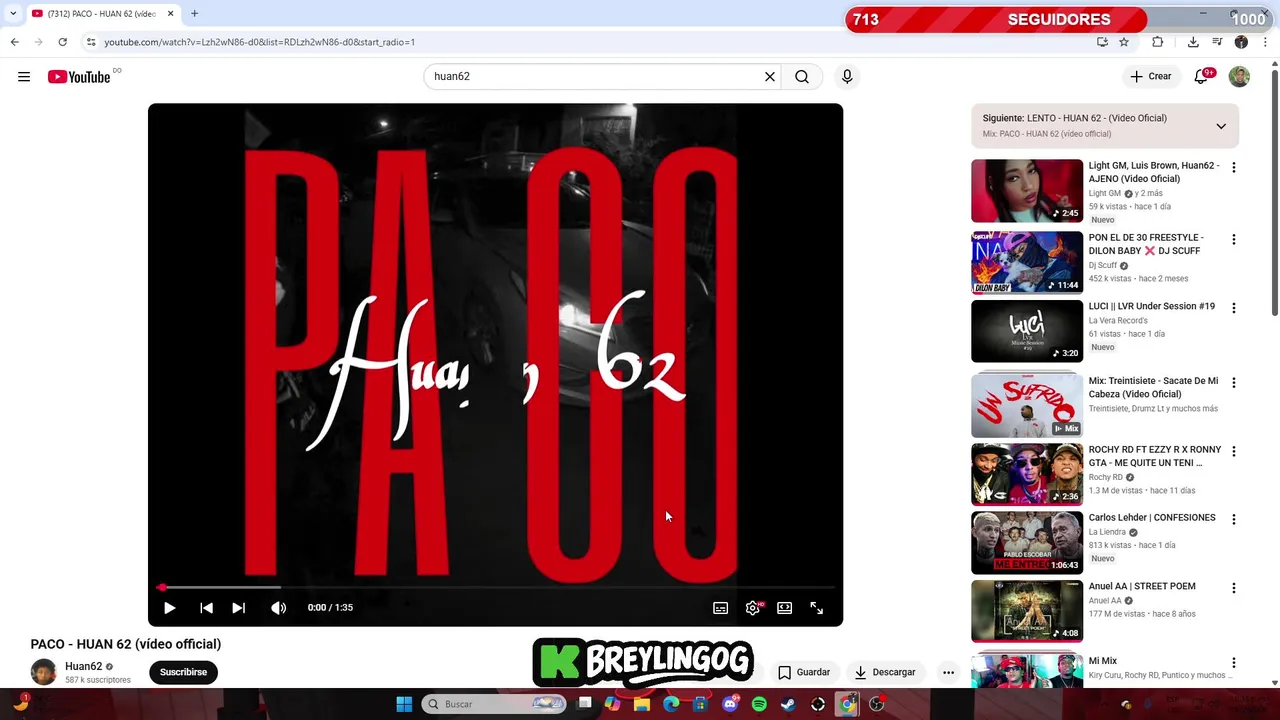1280x720 pixels.
Task: Save video with Guardar button
Action: coord(804,672)
